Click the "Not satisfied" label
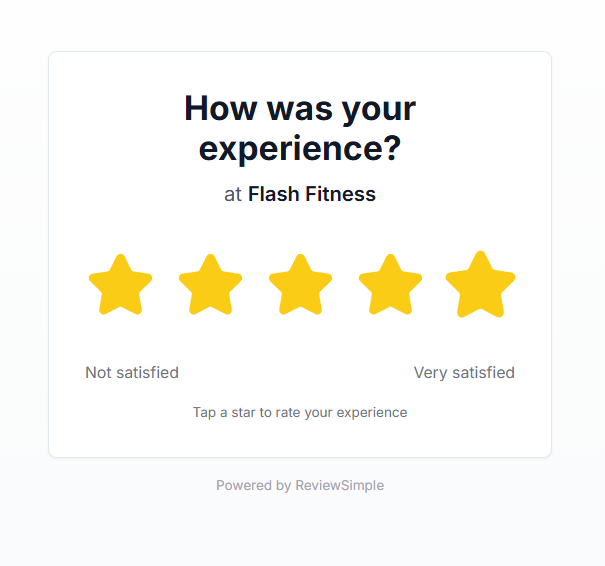 click(x=132, y=373)
